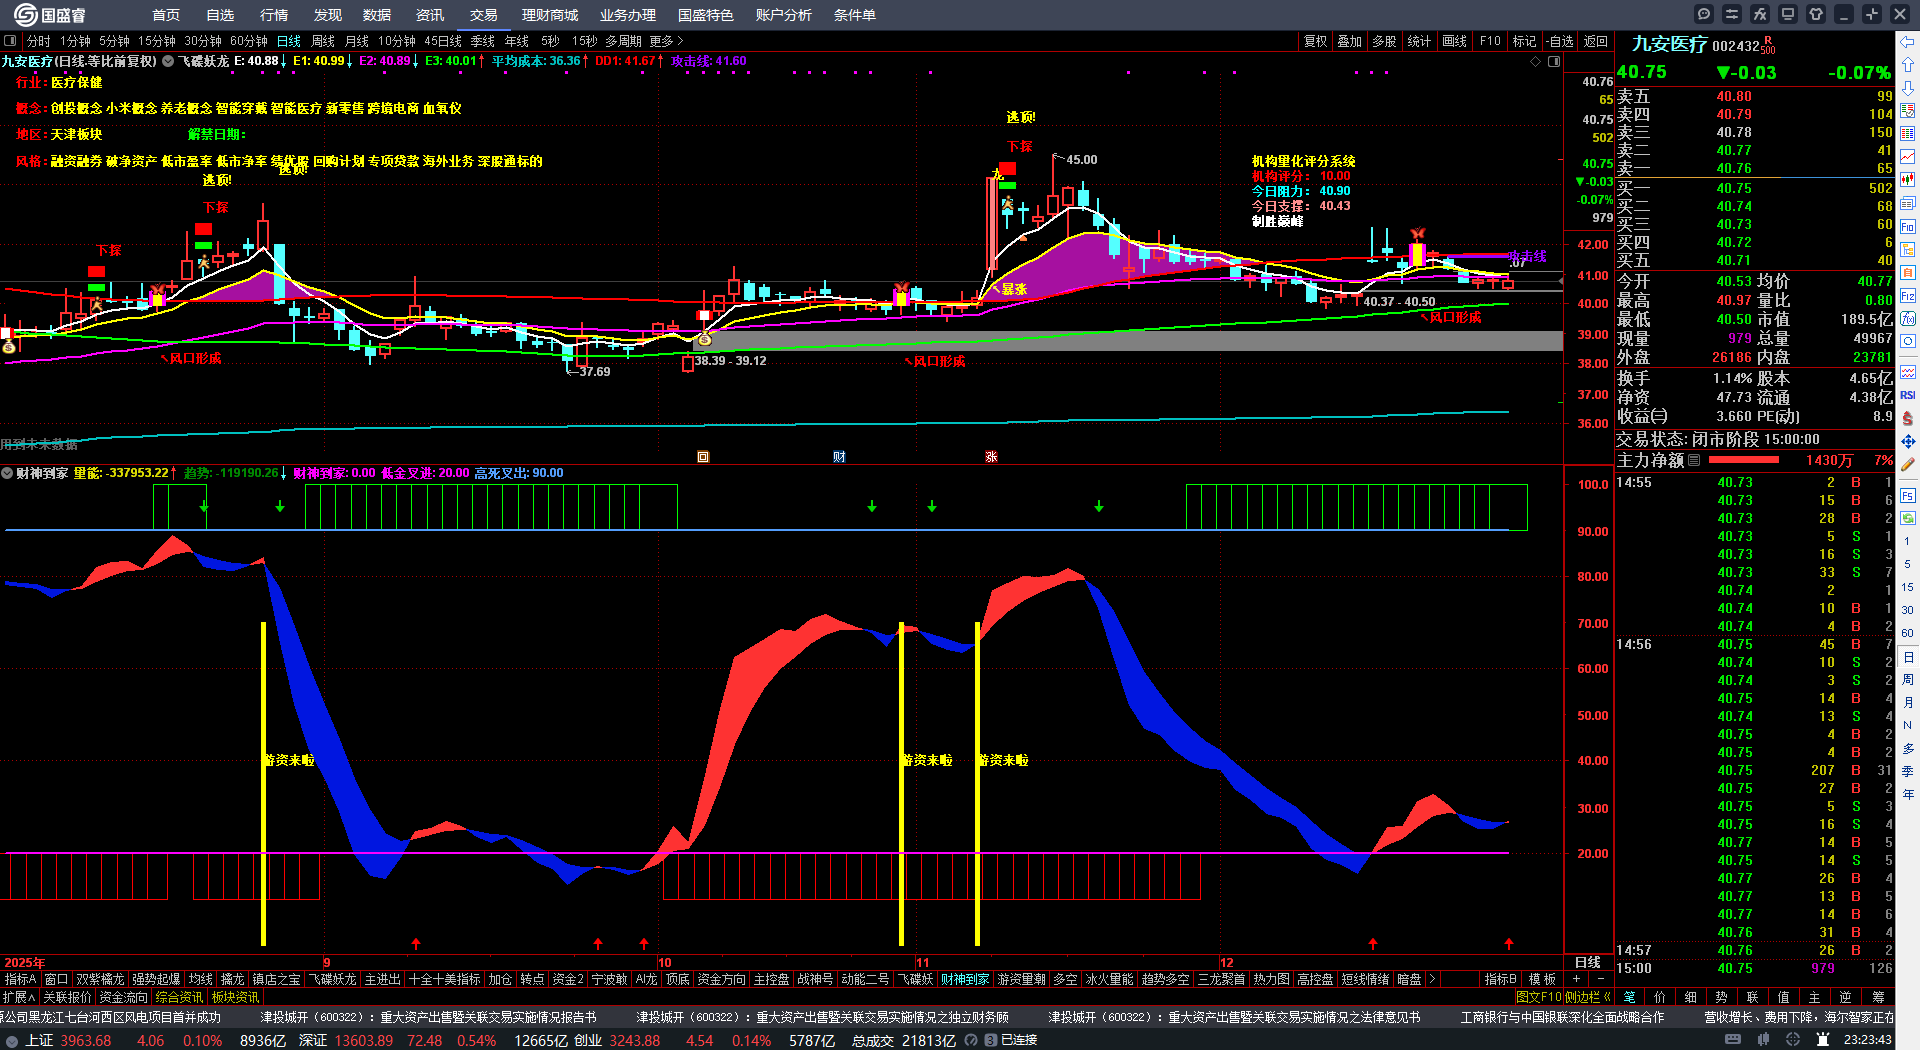The height and width of the screenshot is (1050, 1920).
Task: Select the 财神到家 indicator tab
Action: click(965, 979)
